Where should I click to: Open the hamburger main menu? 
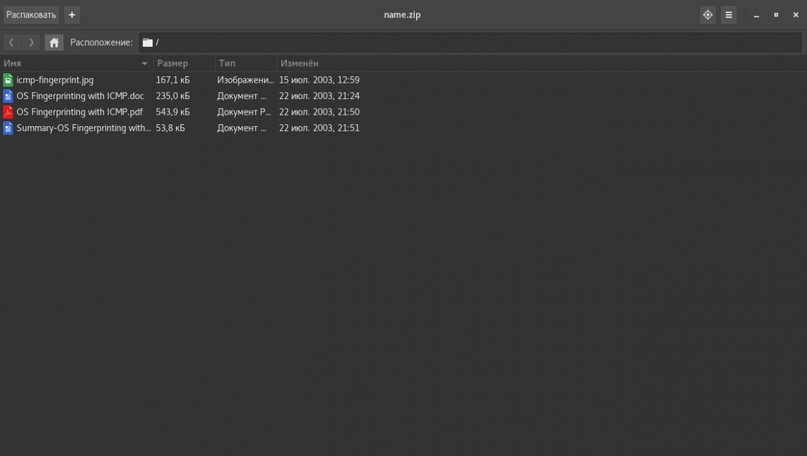(x=729, y=15)
